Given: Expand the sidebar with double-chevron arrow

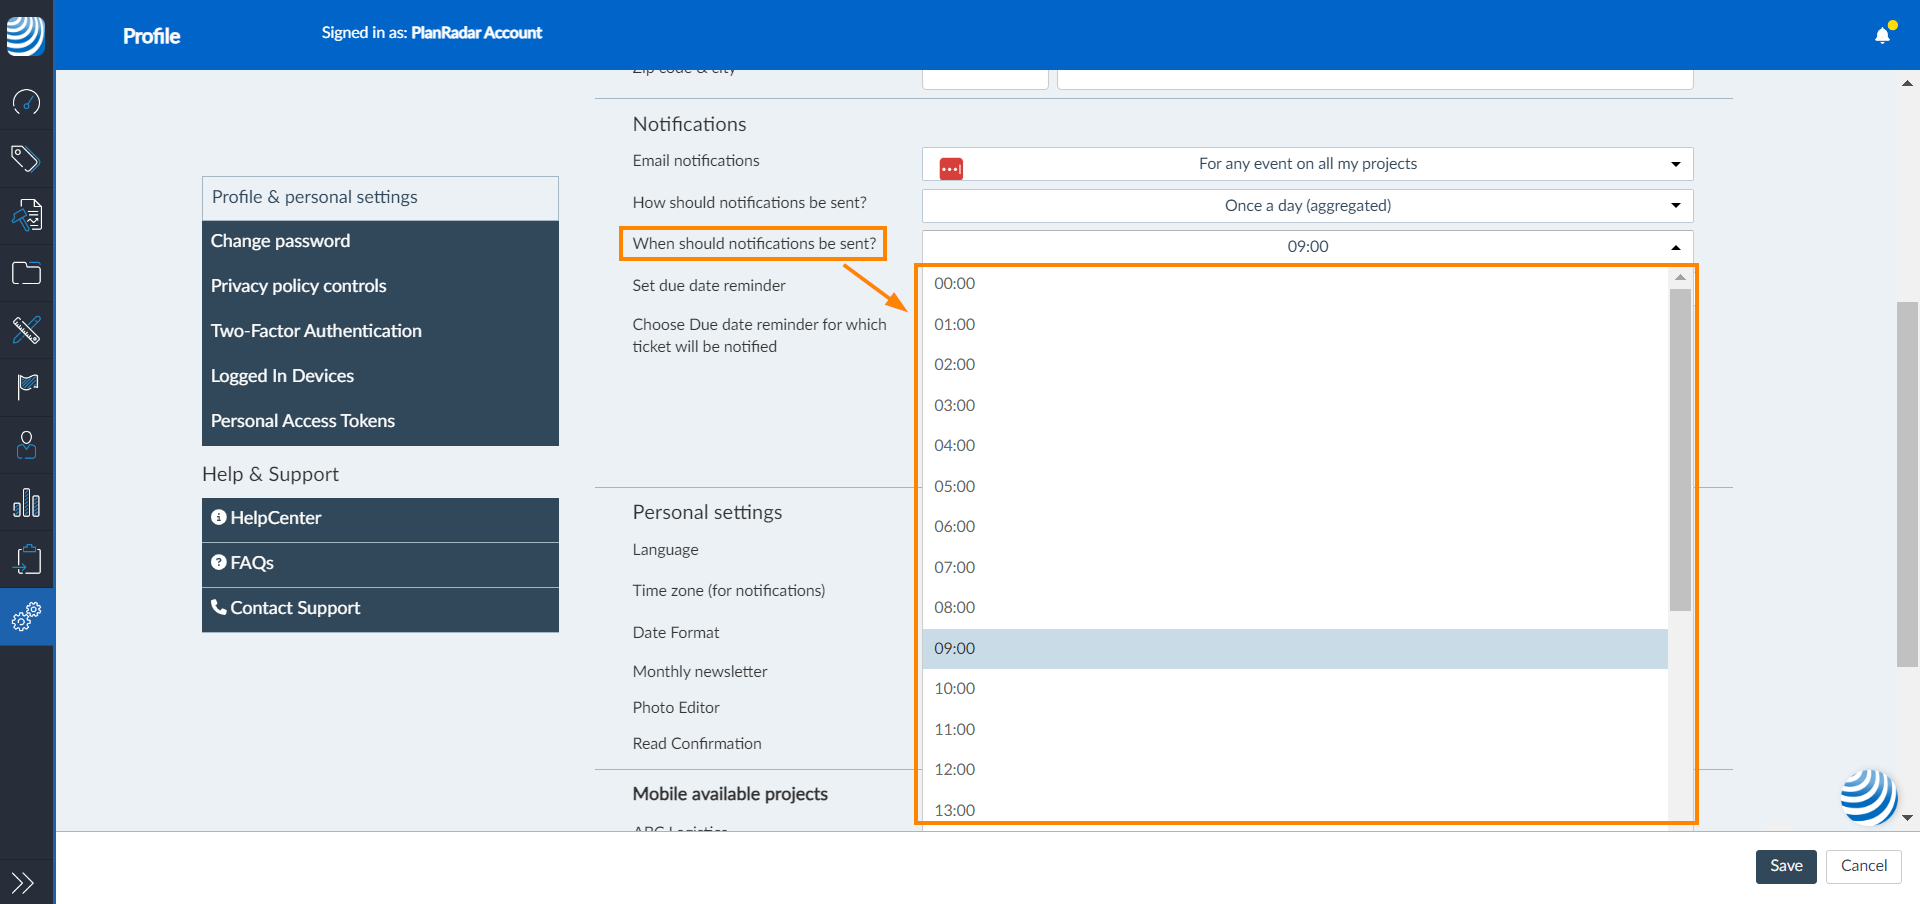Looking at the screenshot, I should tap(23, 882).
